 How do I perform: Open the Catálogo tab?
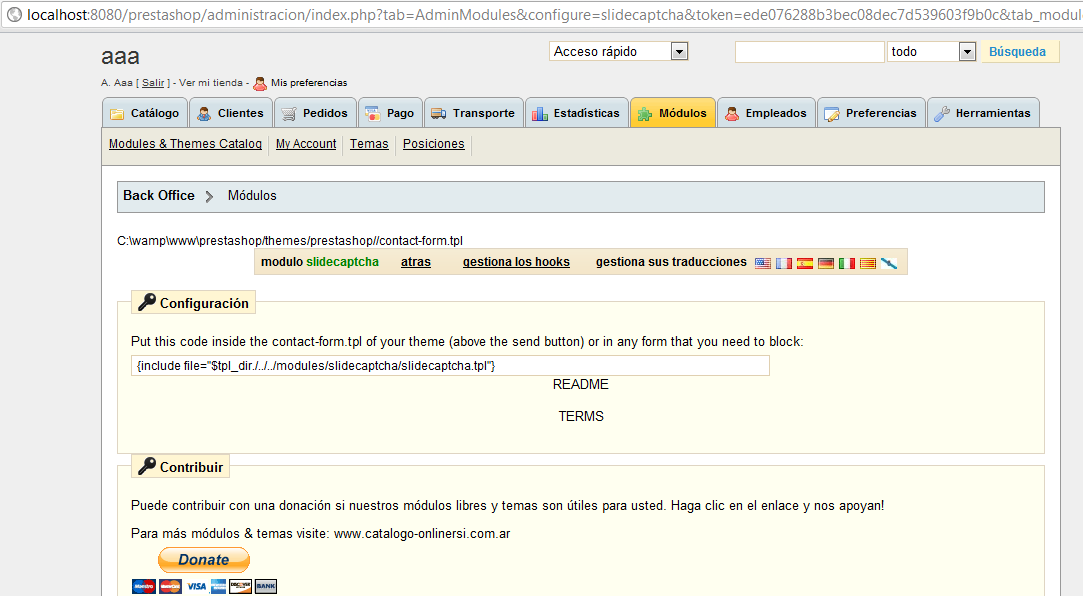pyautogui.click(x=145, y=113)
